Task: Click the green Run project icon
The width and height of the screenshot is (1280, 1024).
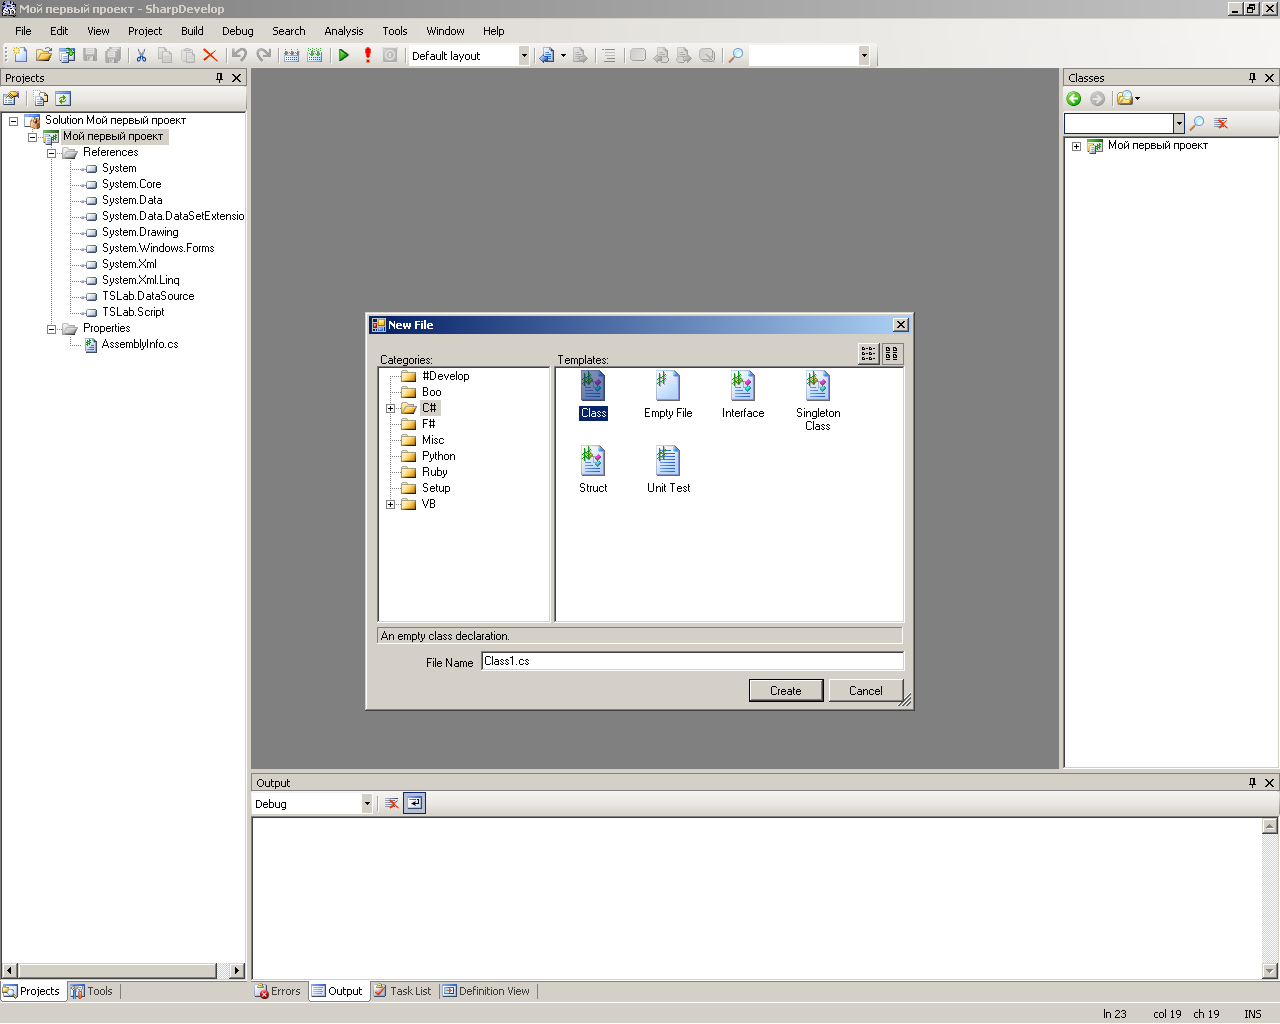Action: (343, 56)
